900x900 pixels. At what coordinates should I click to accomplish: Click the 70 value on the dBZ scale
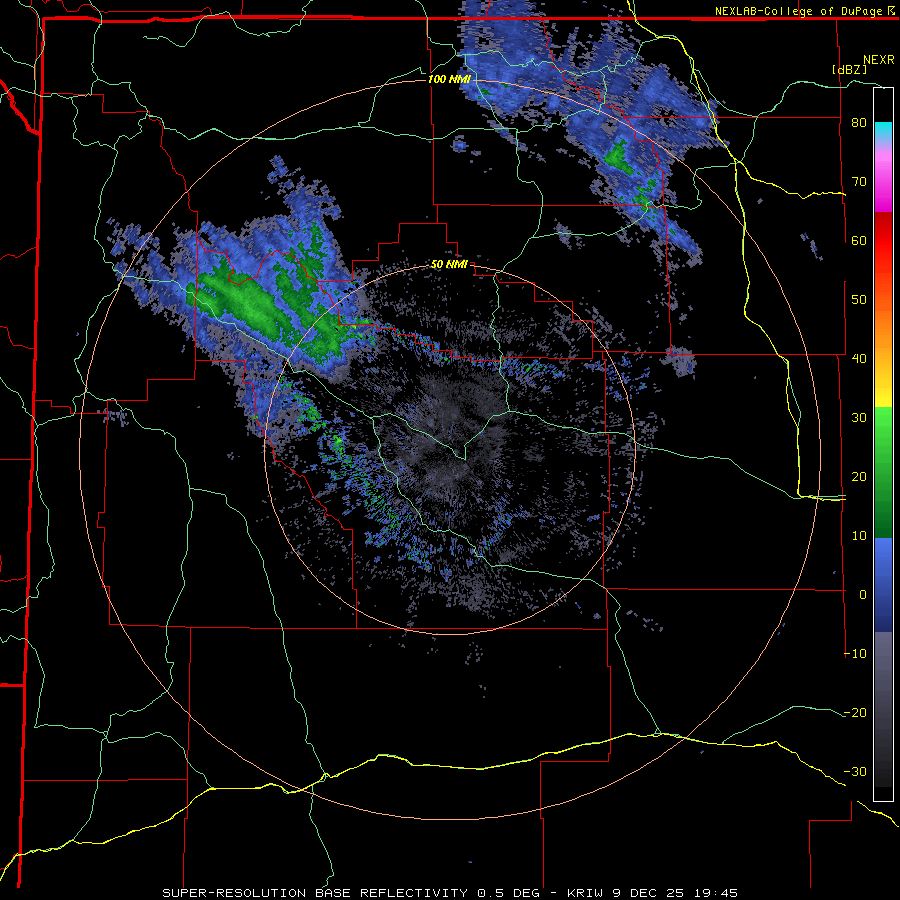pyautogui.click(x=859, y=181)
